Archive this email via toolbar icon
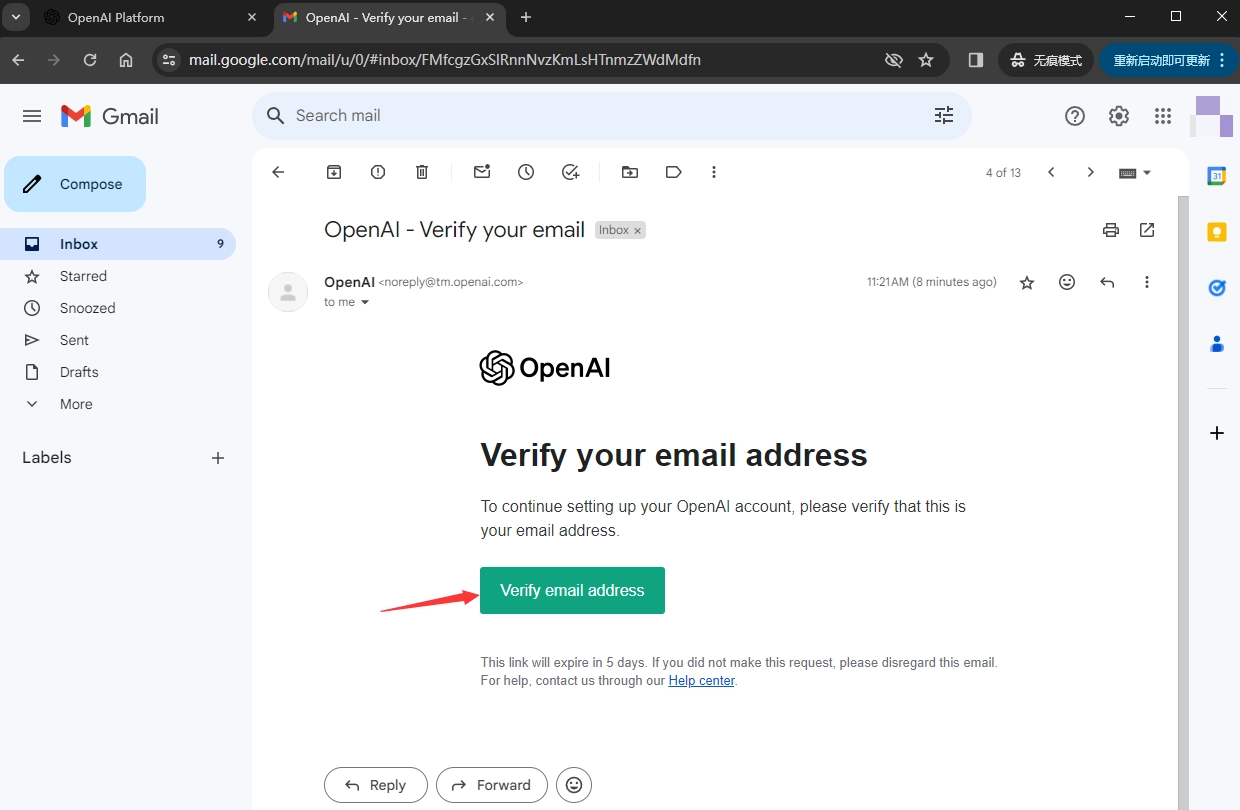The width and height of the screenshot is (1240, 810). point(334,172)
